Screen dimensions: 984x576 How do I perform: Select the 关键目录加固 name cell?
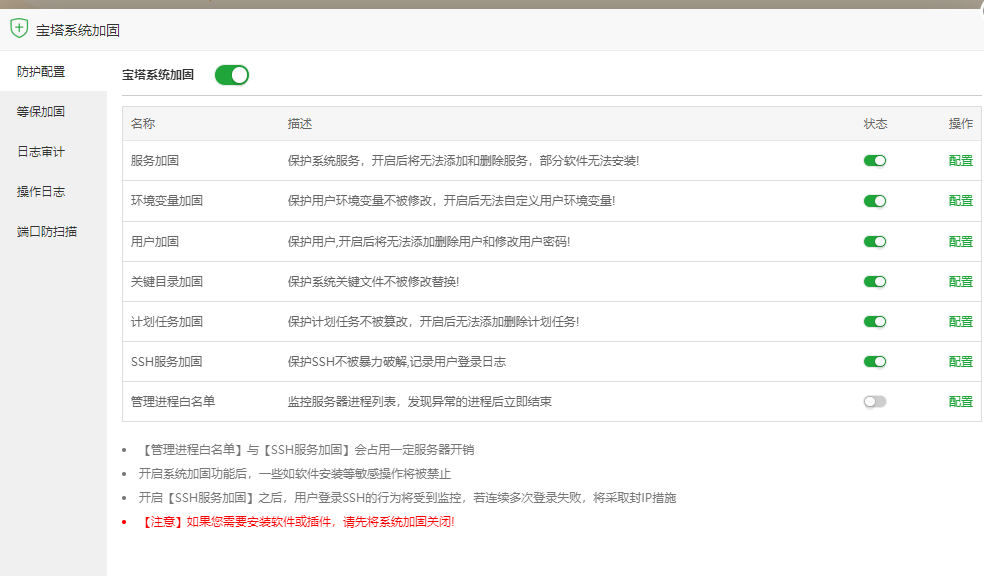pos(167,282)
